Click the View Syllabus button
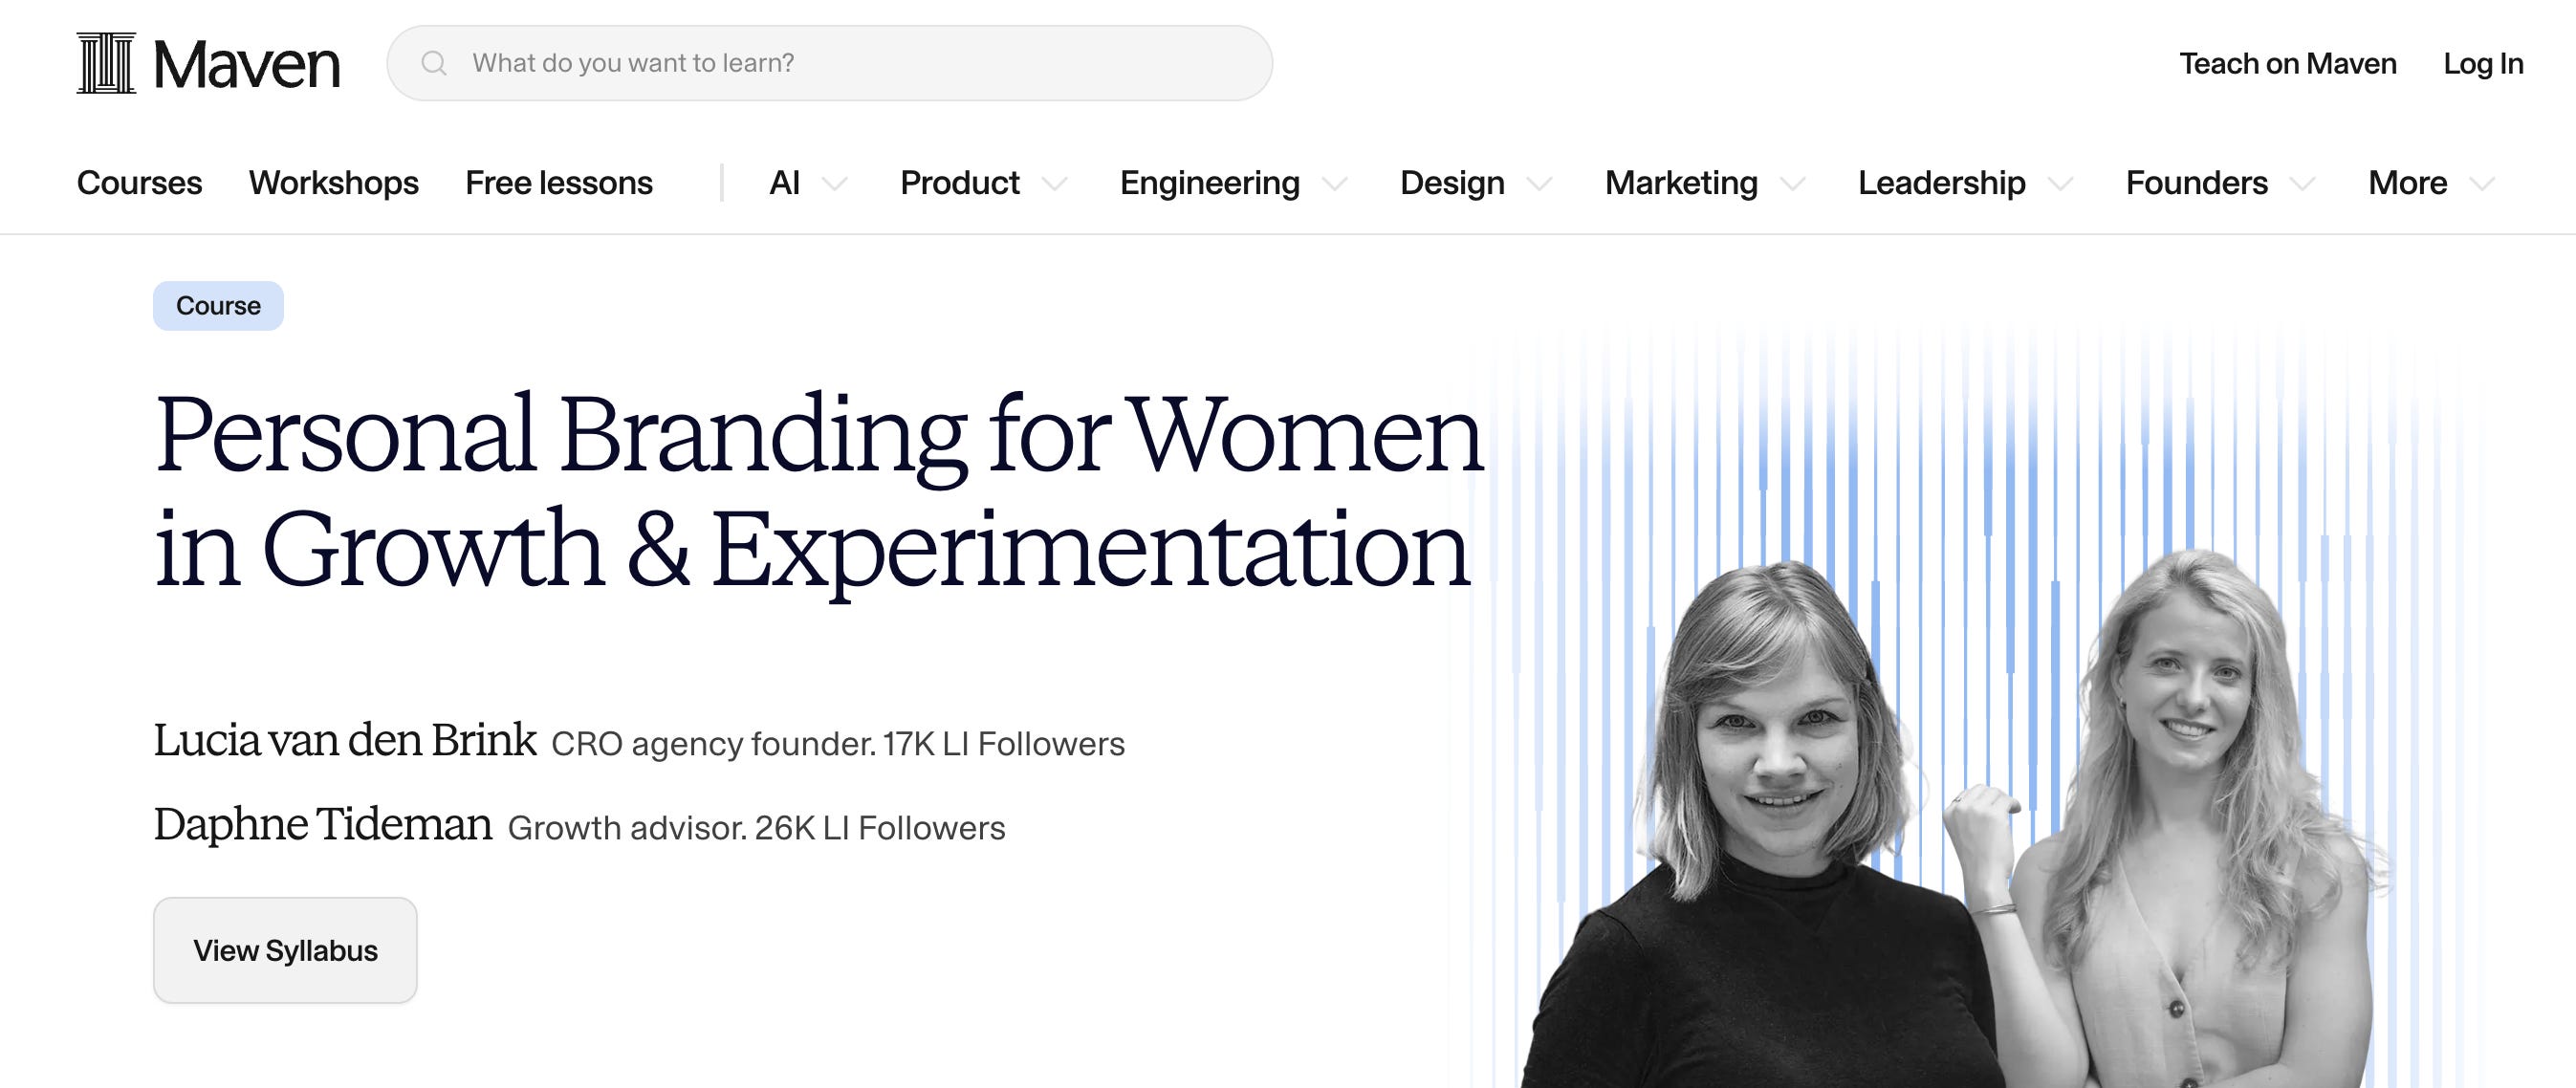The width and height of the screenshot is (2576, 1088). point(285,950)
